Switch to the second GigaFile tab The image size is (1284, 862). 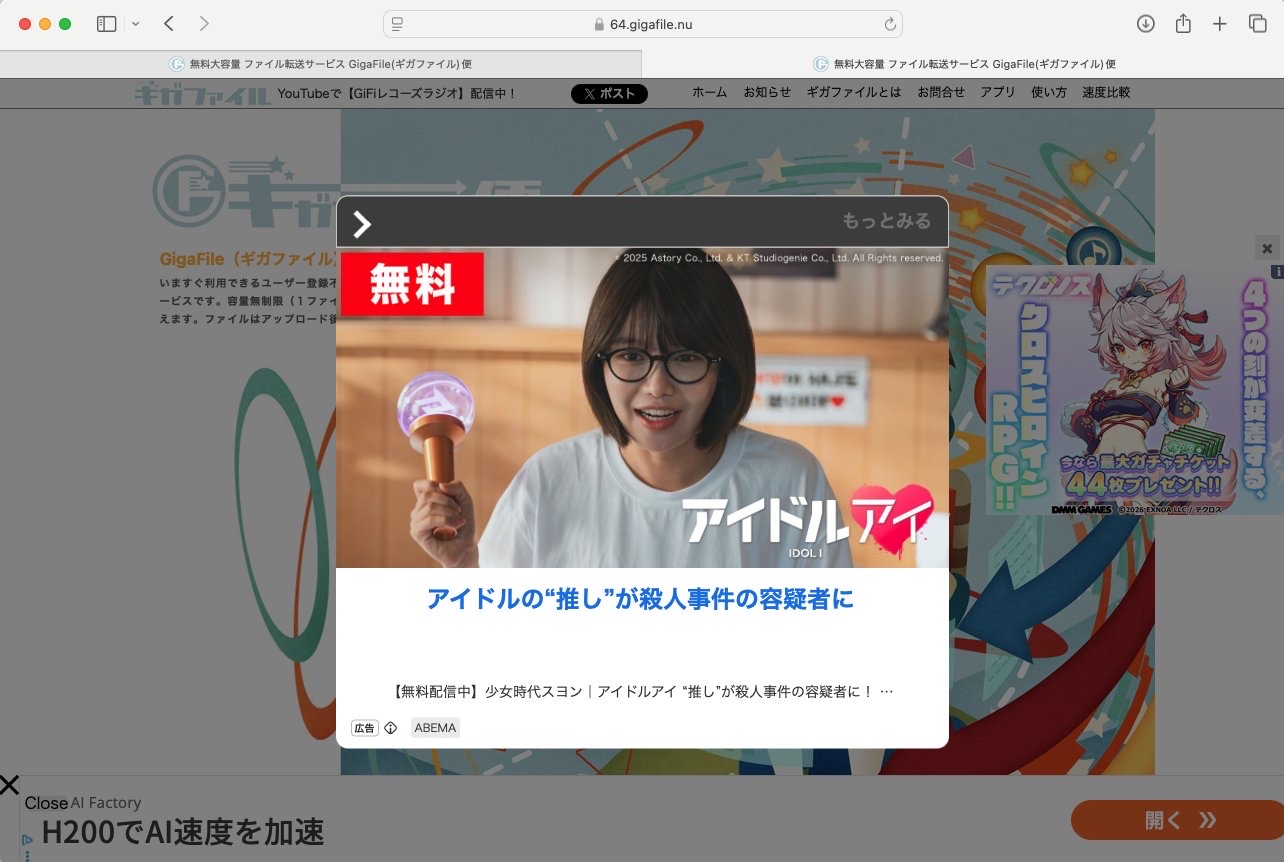(963, 64)
